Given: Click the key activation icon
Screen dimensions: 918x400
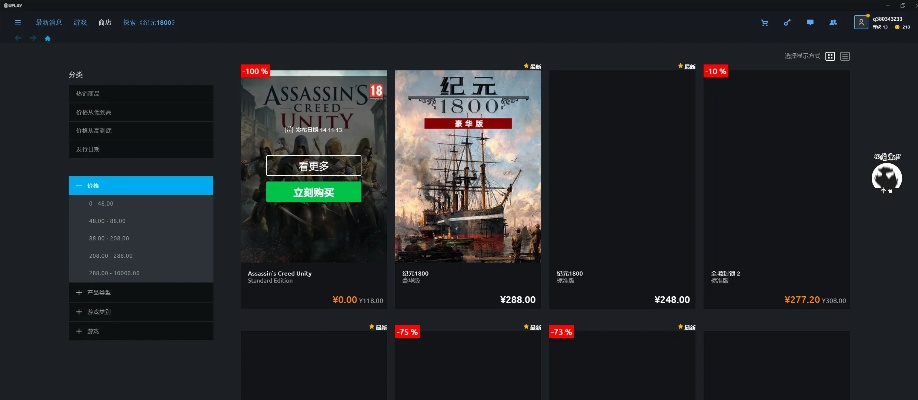Looking at the screenshot, I should (x=787, y=23).
